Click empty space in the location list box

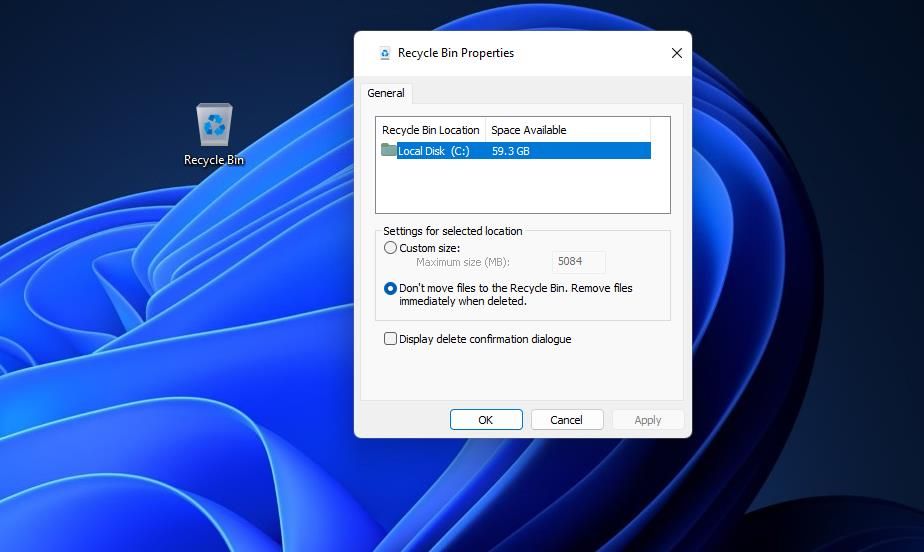point(522,187)
